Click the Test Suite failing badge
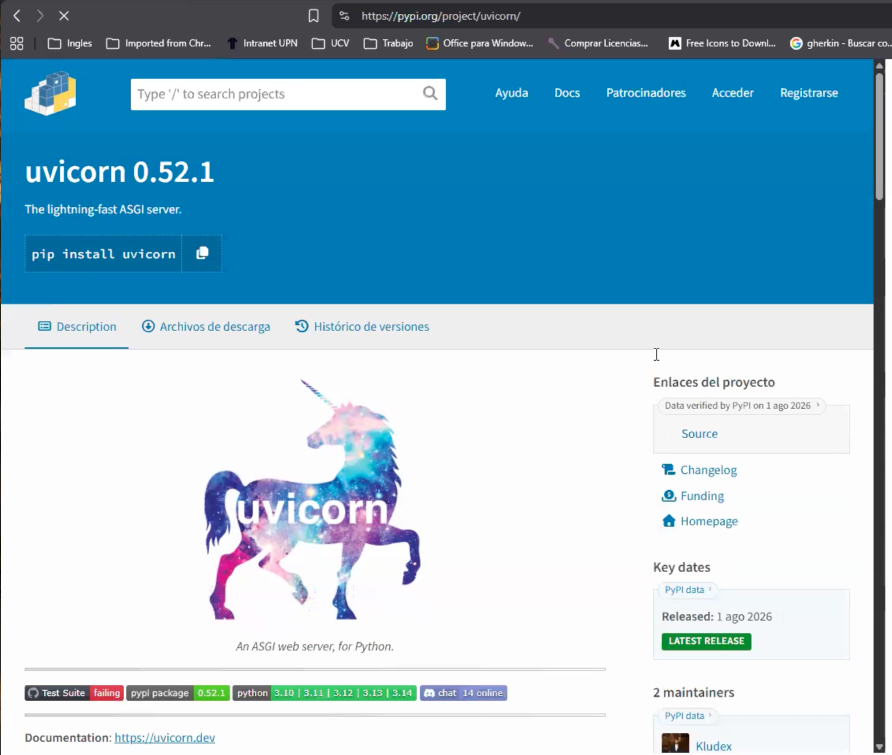 click(74, 693)
